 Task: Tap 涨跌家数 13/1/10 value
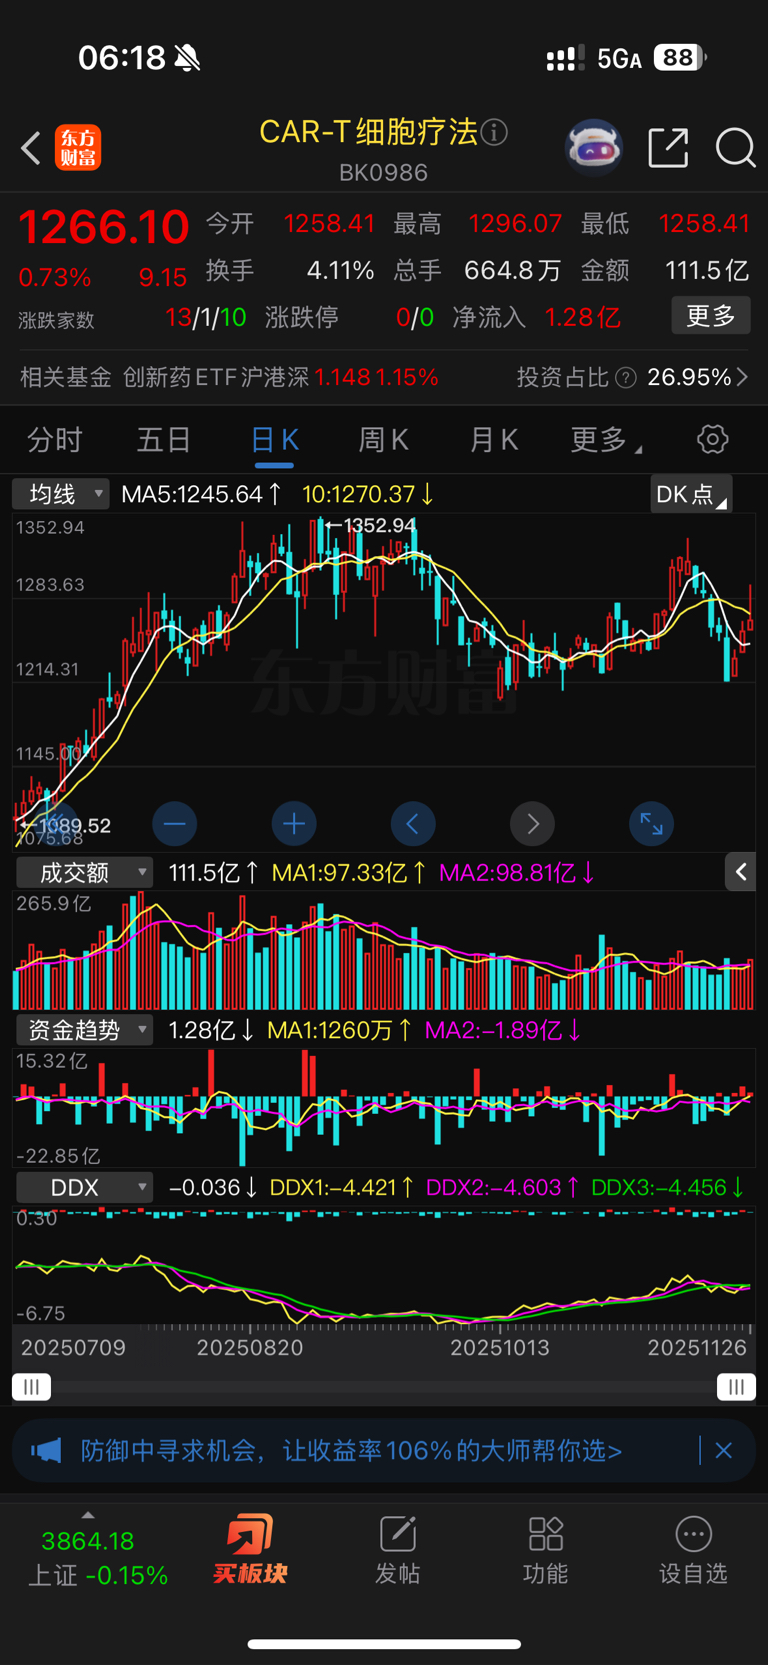tap(206, 318)
